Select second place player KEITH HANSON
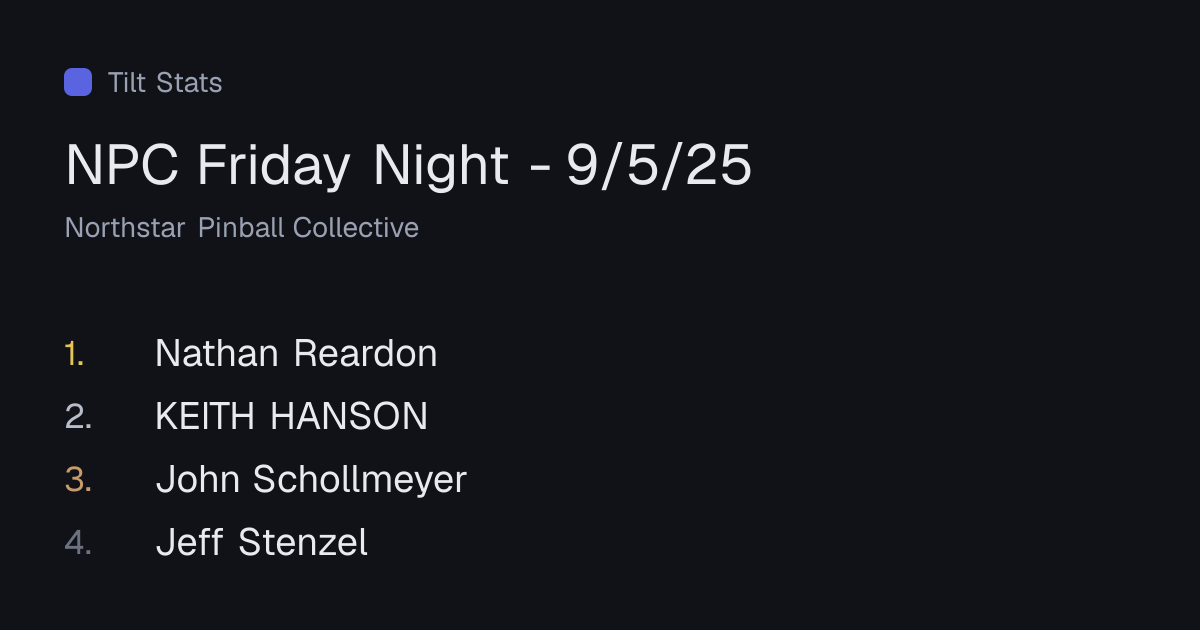 pos(291,416)
